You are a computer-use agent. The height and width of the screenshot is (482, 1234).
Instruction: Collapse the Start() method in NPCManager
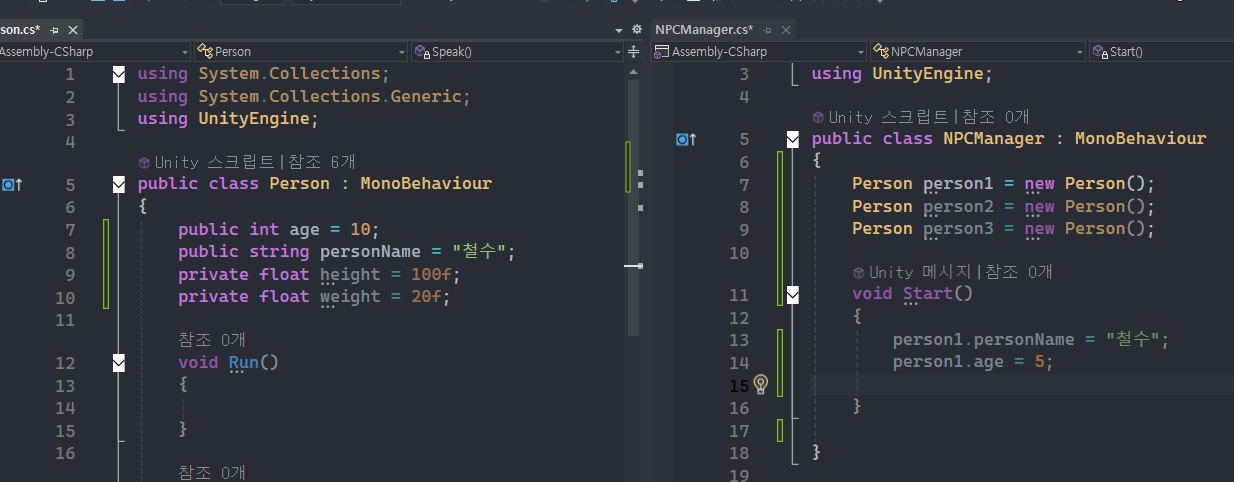tap(793, 294)
